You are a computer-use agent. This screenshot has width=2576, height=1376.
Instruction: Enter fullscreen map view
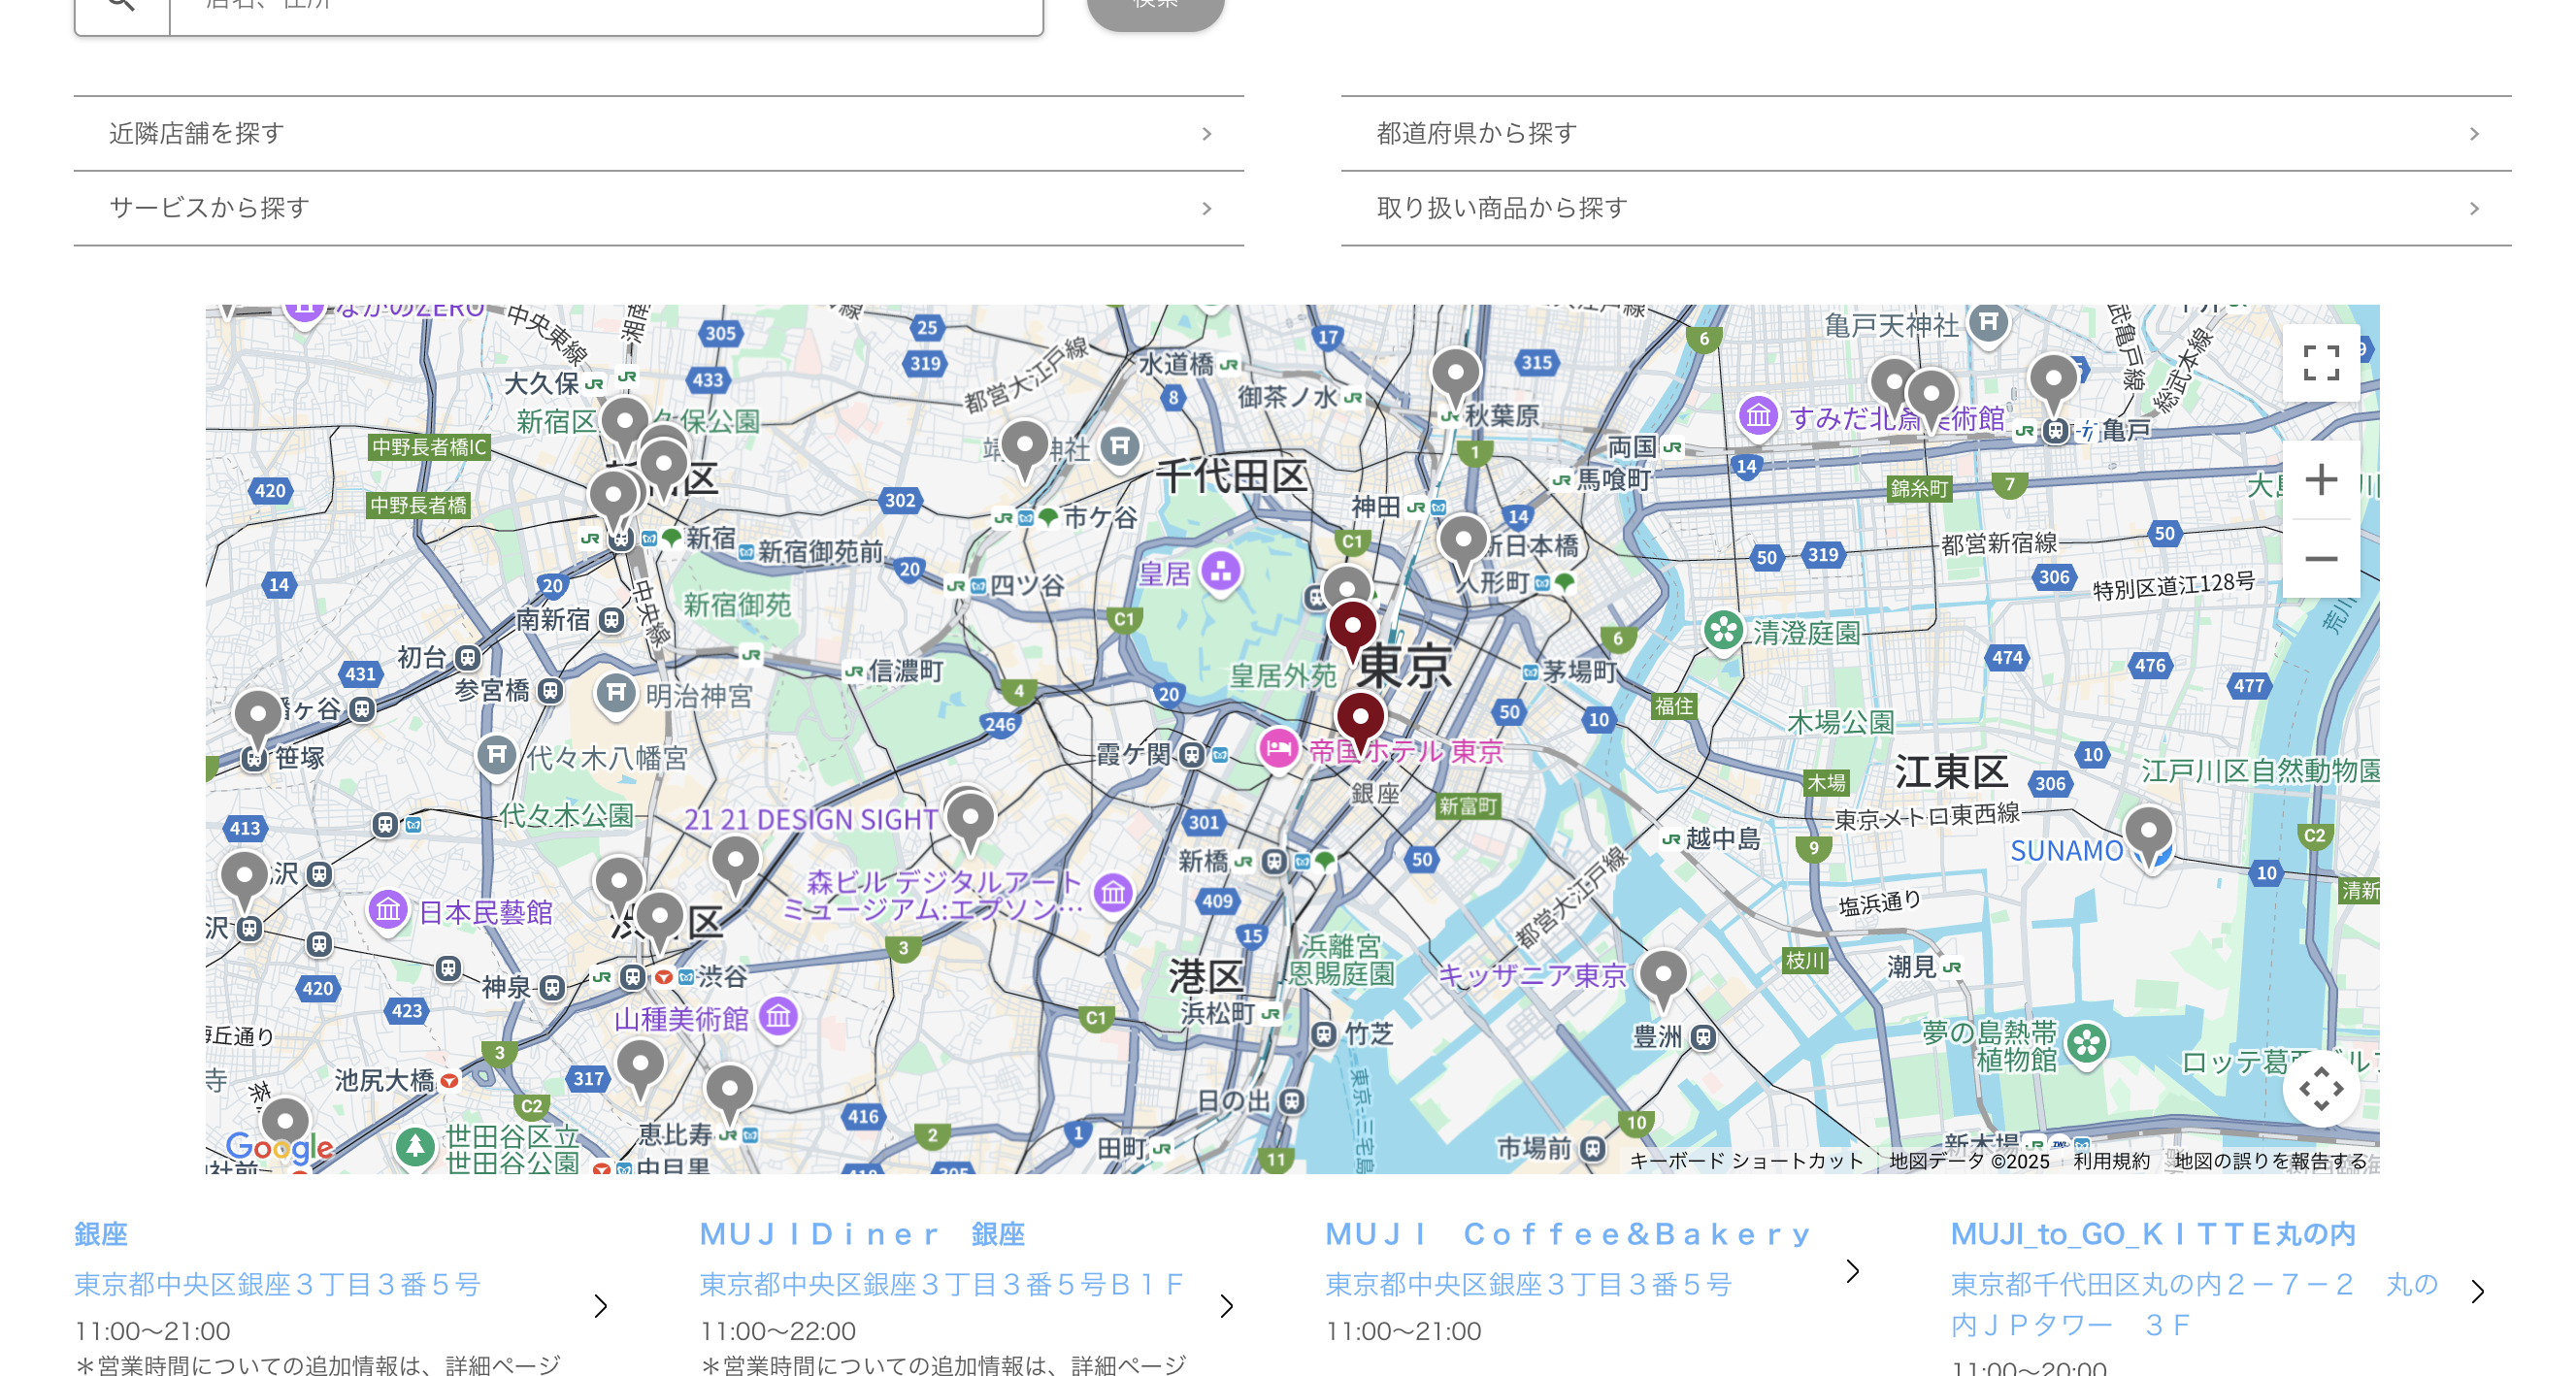[x=2322, y=366]
